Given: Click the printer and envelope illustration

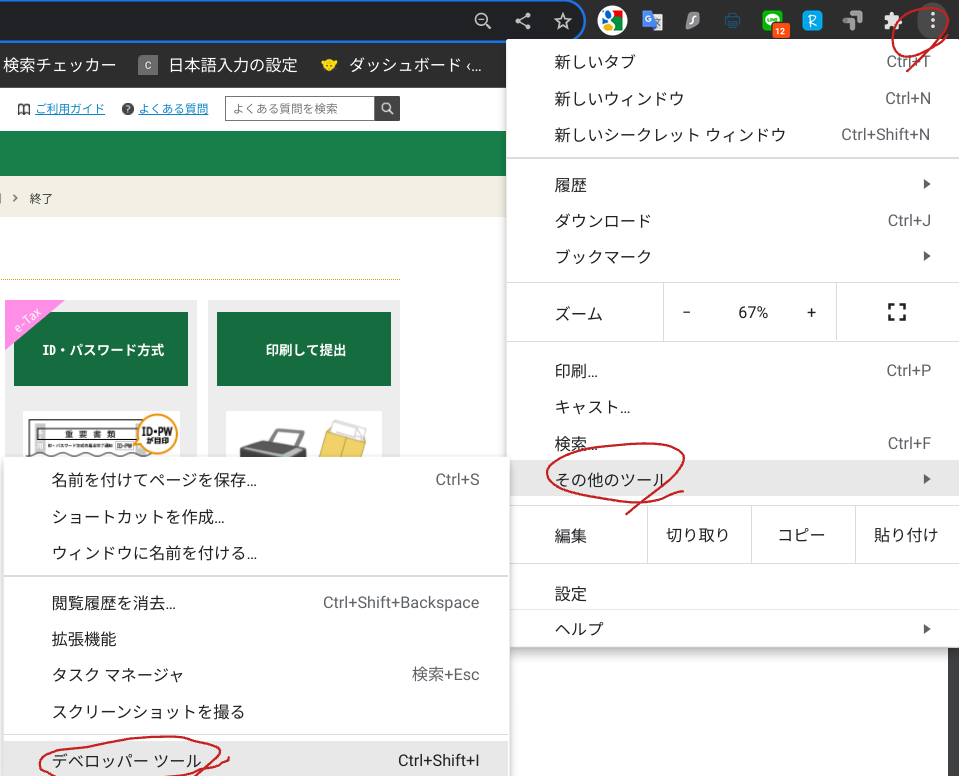Looking at the screenshot, I should point(304,434).
